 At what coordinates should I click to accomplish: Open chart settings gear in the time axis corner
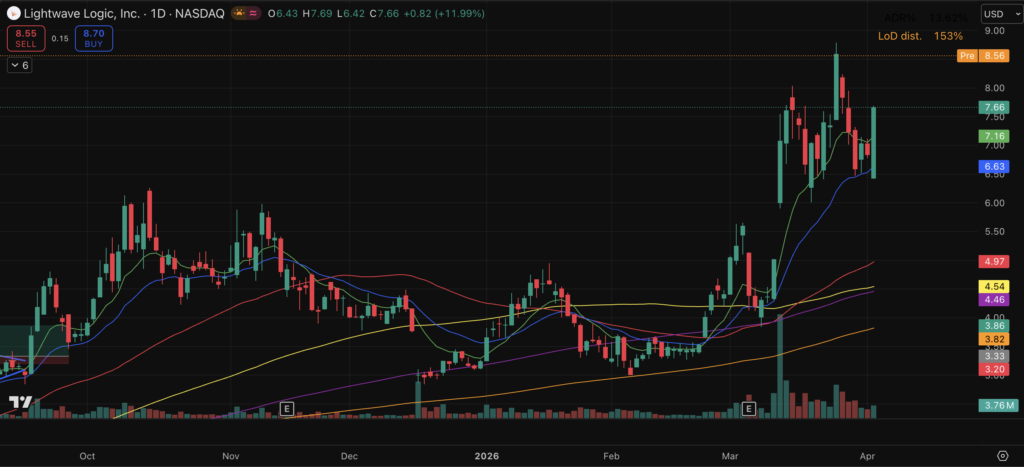(x=1001, y=455)
